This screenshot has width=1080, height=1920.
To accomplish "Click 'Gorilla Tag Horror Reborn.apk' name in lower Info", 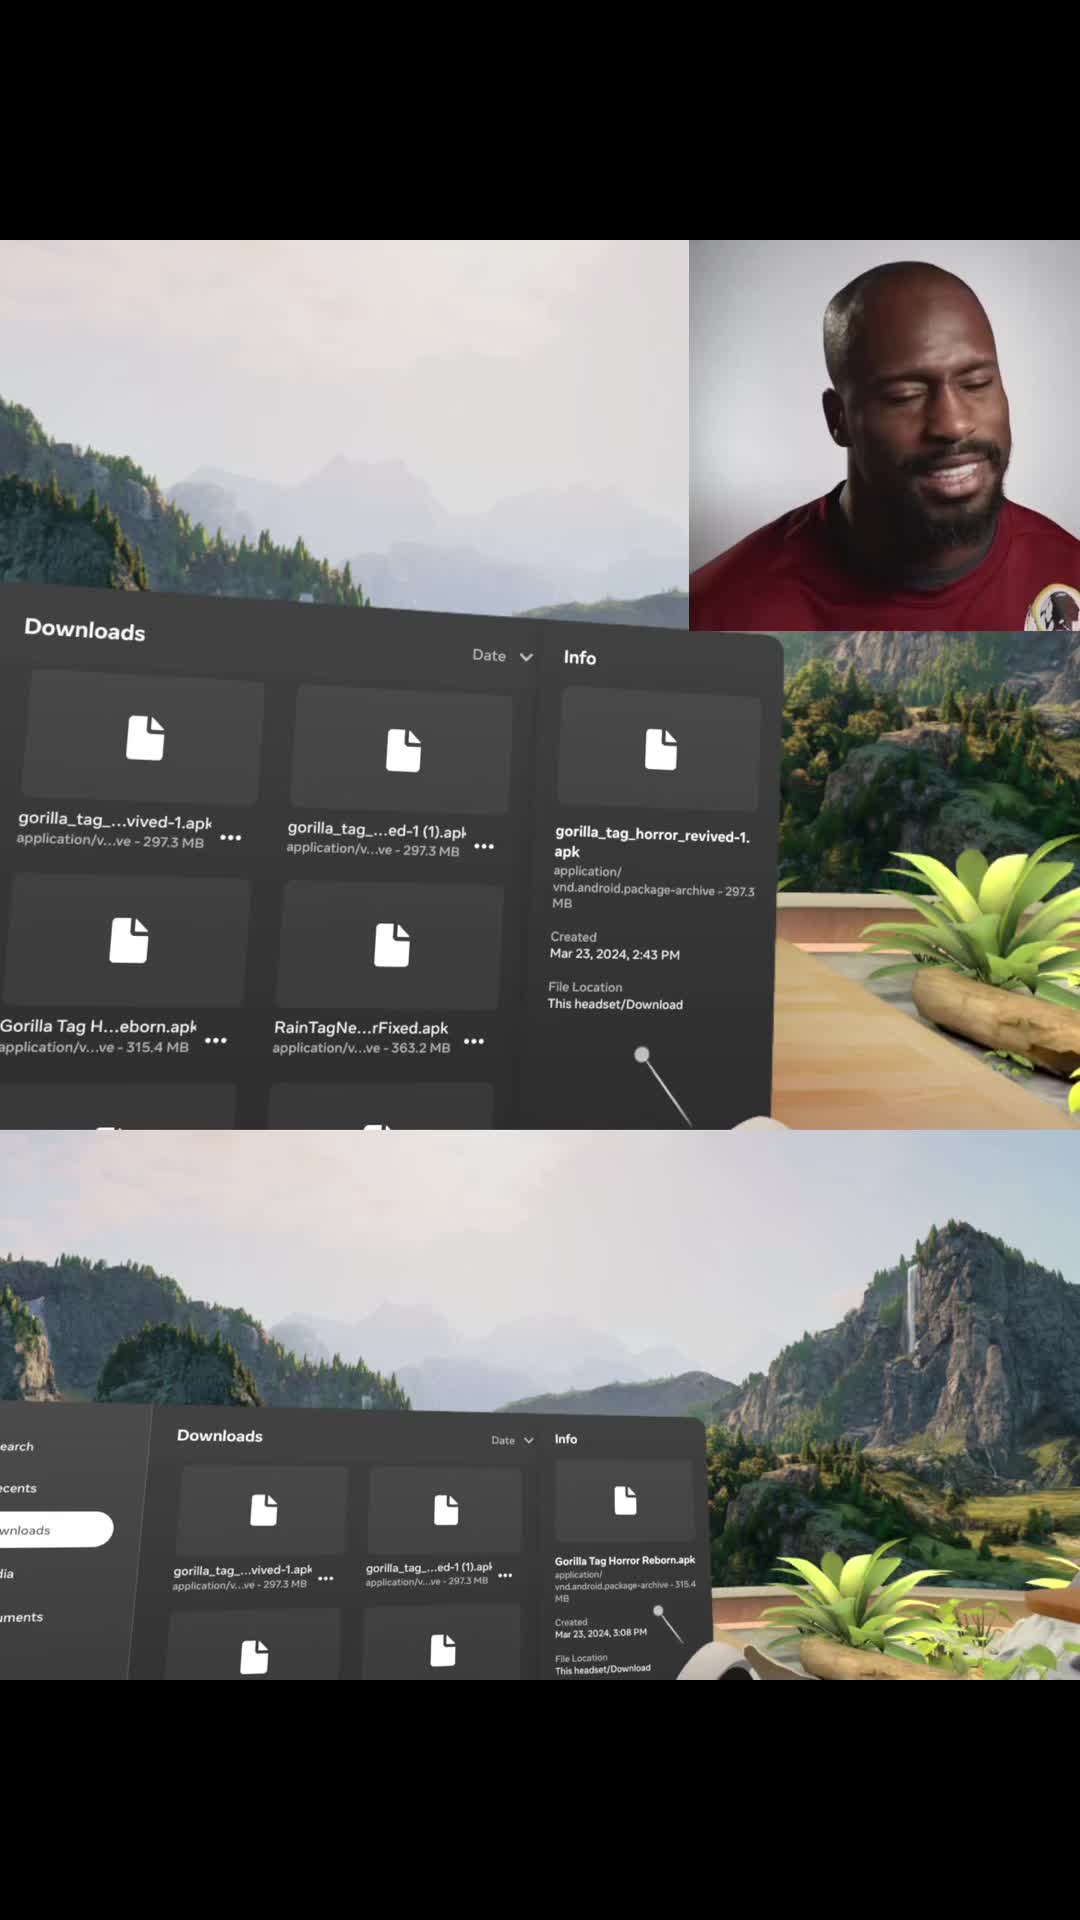I will [625, 1560].
